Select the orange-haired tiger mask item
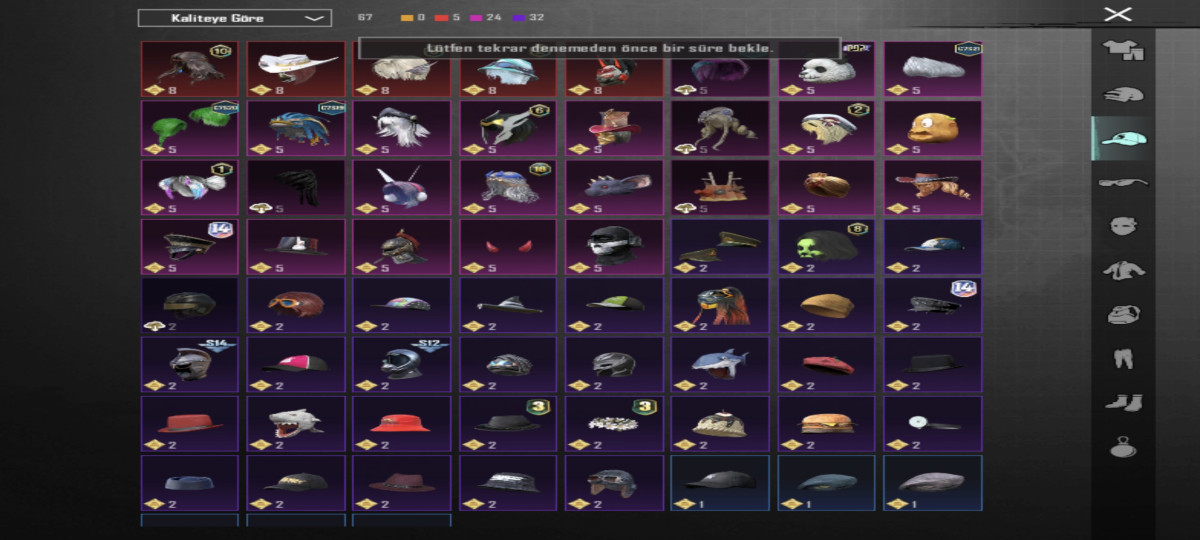 pyautogui.click(x=720, y=305)
